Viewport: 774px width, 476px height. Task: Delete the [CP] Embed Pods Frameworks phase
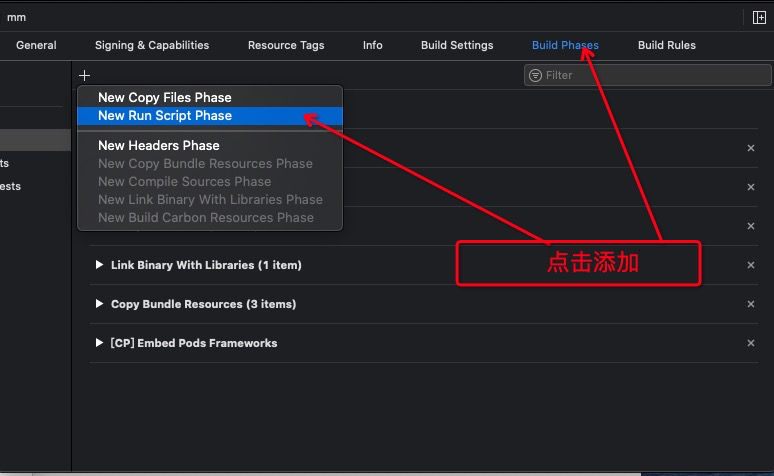pos(751,343)
